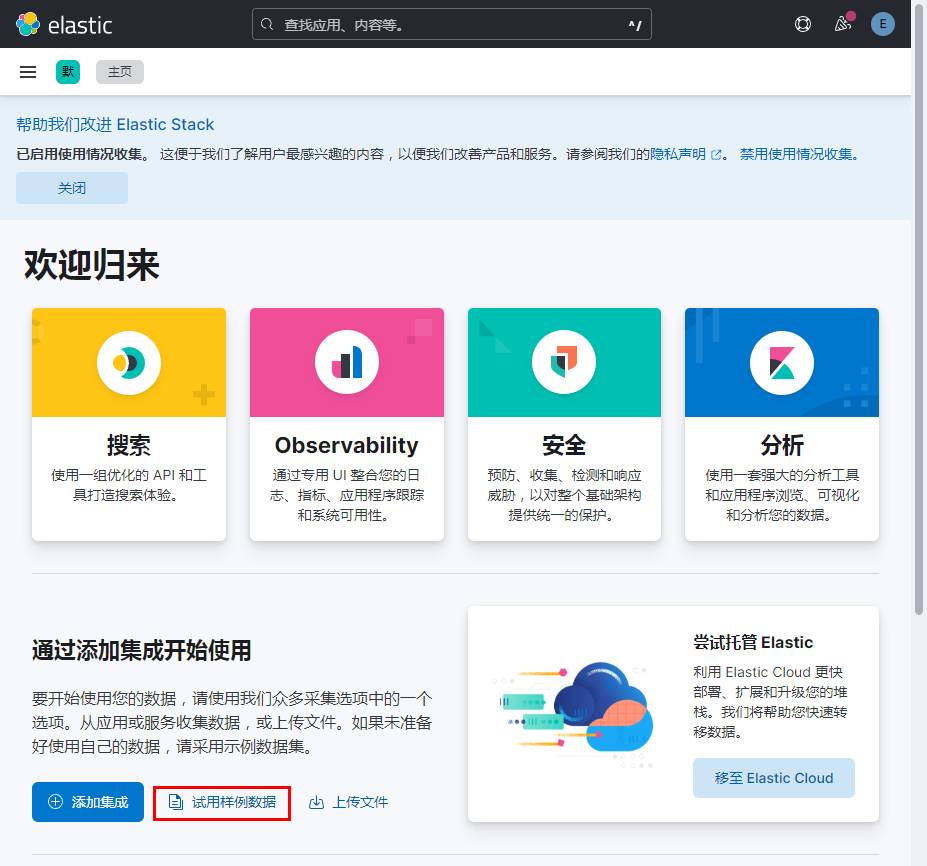Dismiss the banner with 关闭 button

pyautogui.click(x=72, y=188)
